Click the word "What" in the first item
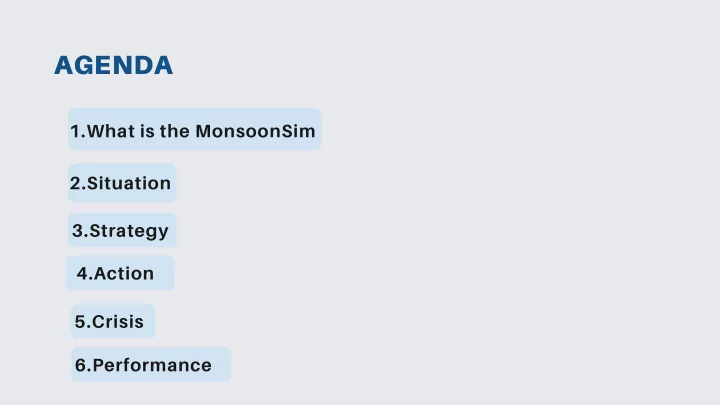 click(x=112, y=131)
